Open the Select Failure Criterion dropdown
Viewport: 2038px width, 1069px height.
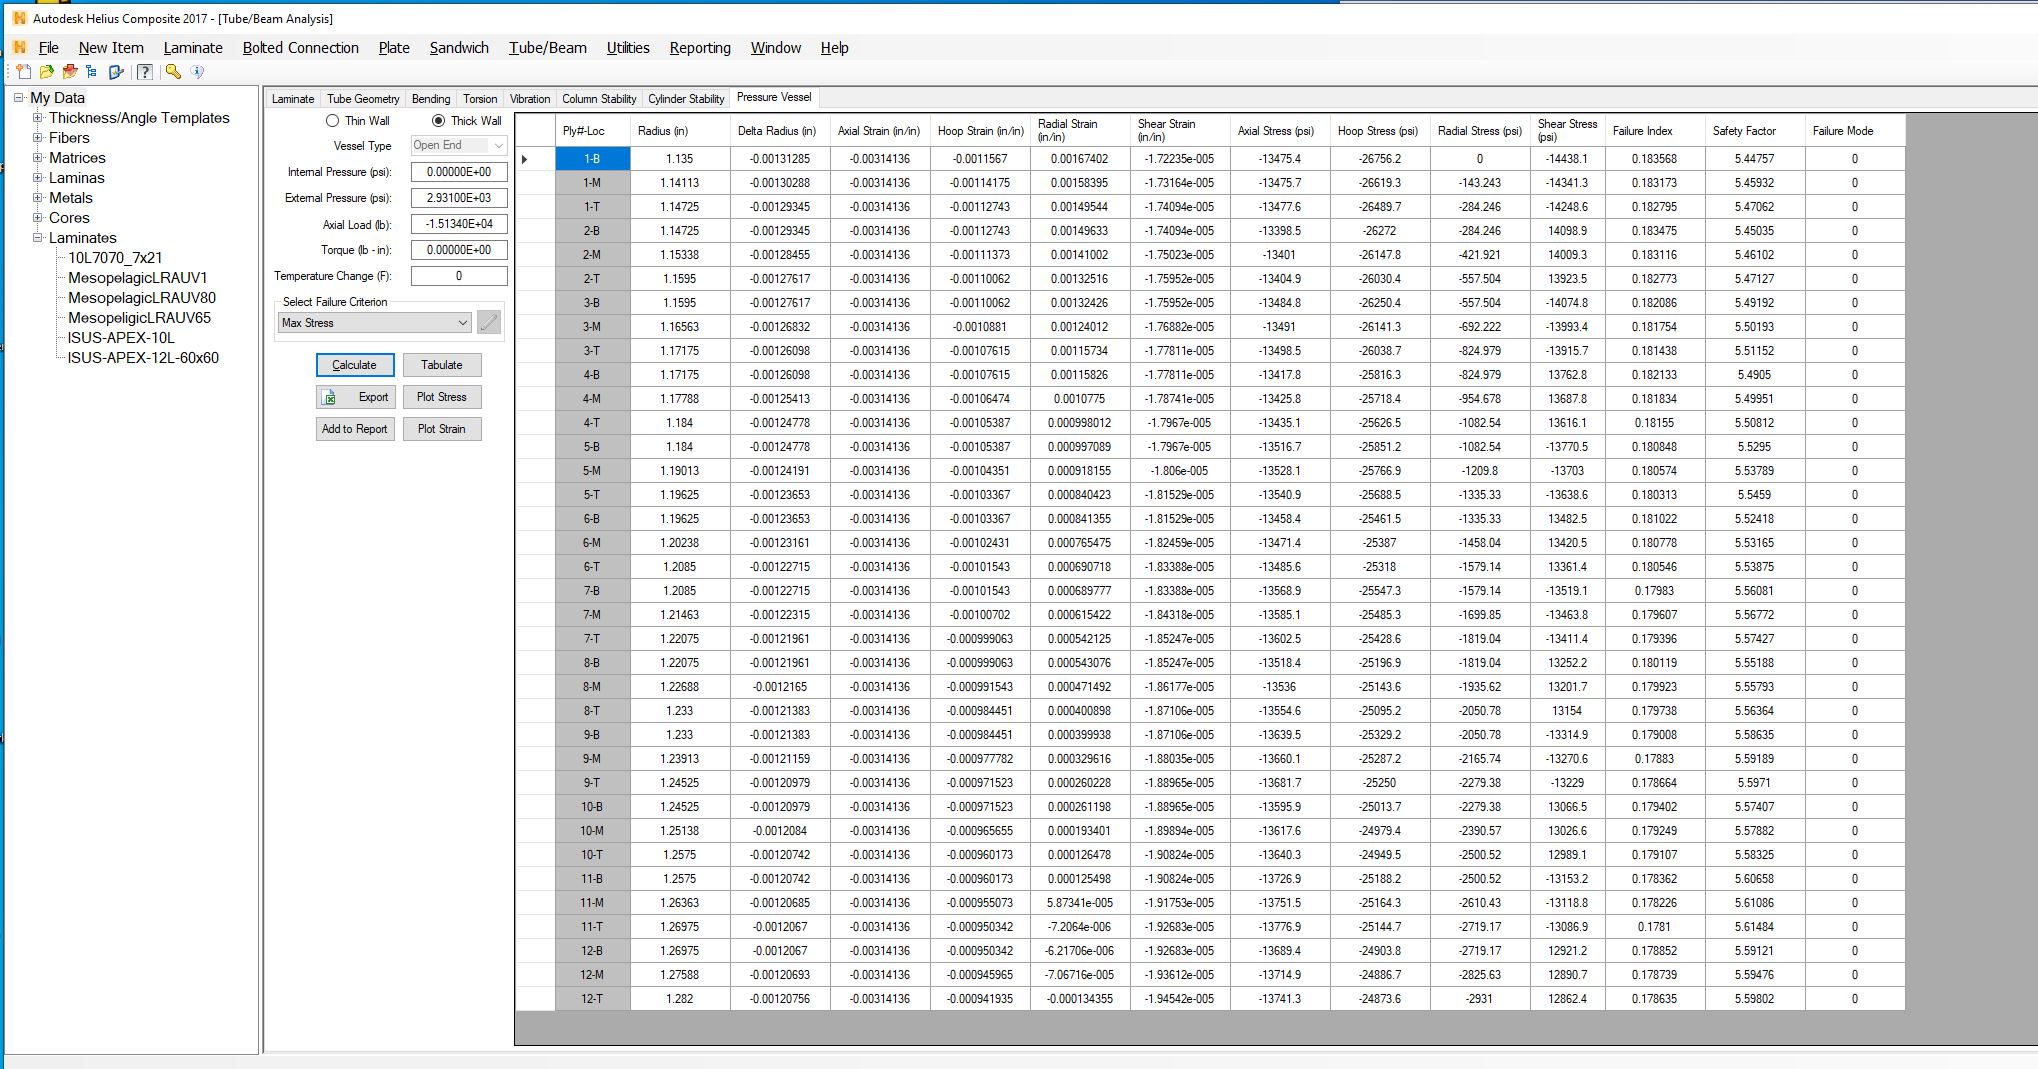point(374,323)
